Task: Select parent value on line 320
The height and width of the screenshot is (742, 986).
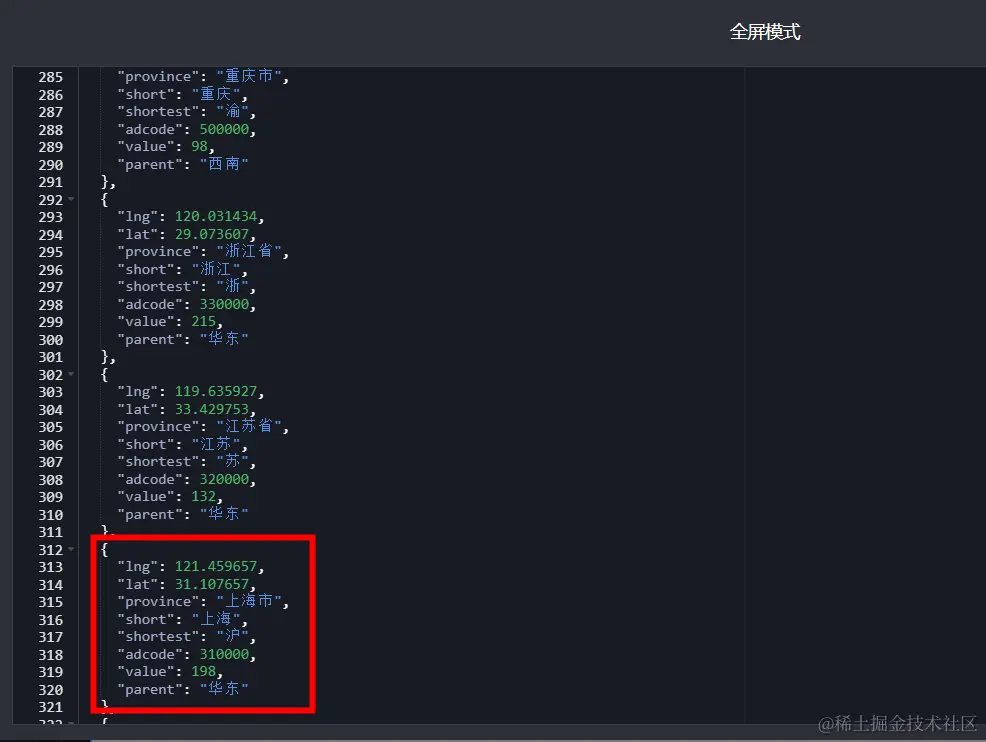Action: 224,688
